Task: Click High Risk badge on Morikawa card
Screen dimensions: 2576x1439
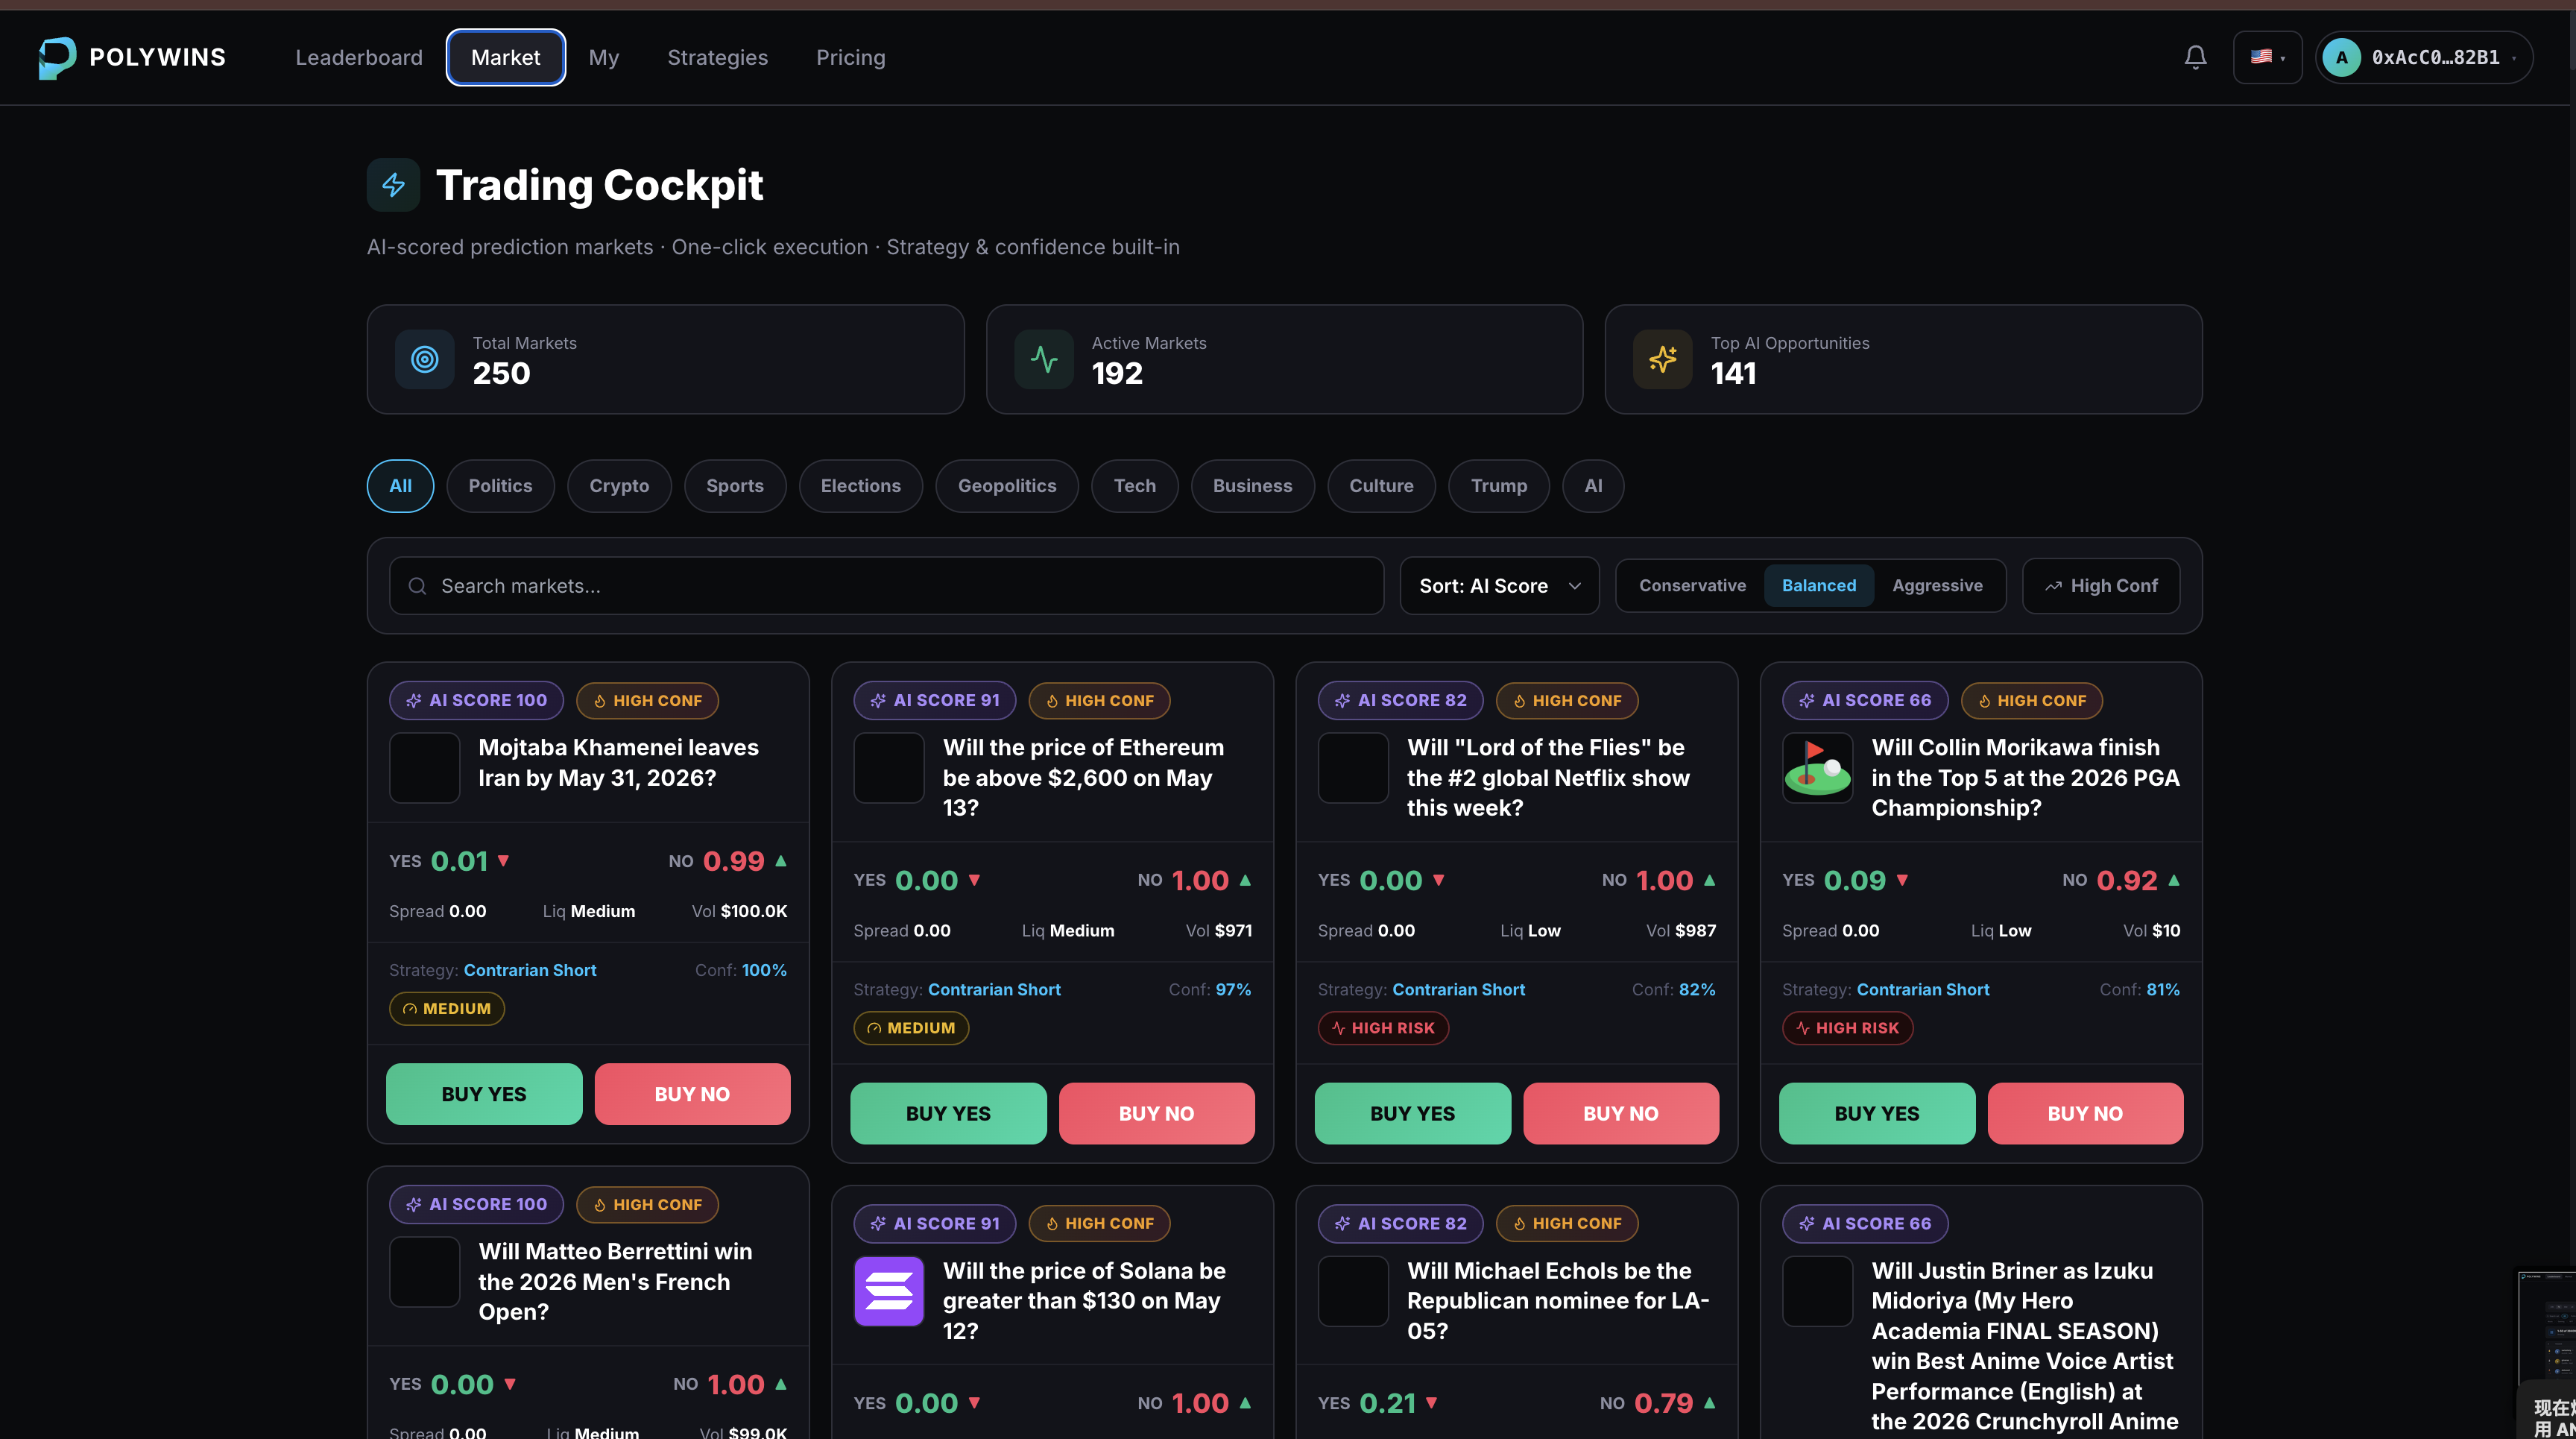Action: 1847,1028
